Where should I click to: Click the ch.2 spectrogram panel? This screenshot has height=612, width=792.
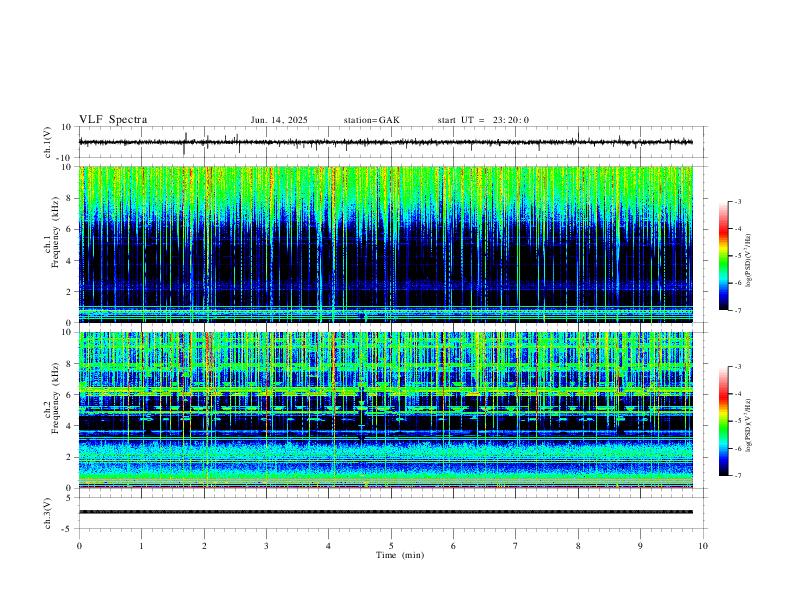click(386, 410)
